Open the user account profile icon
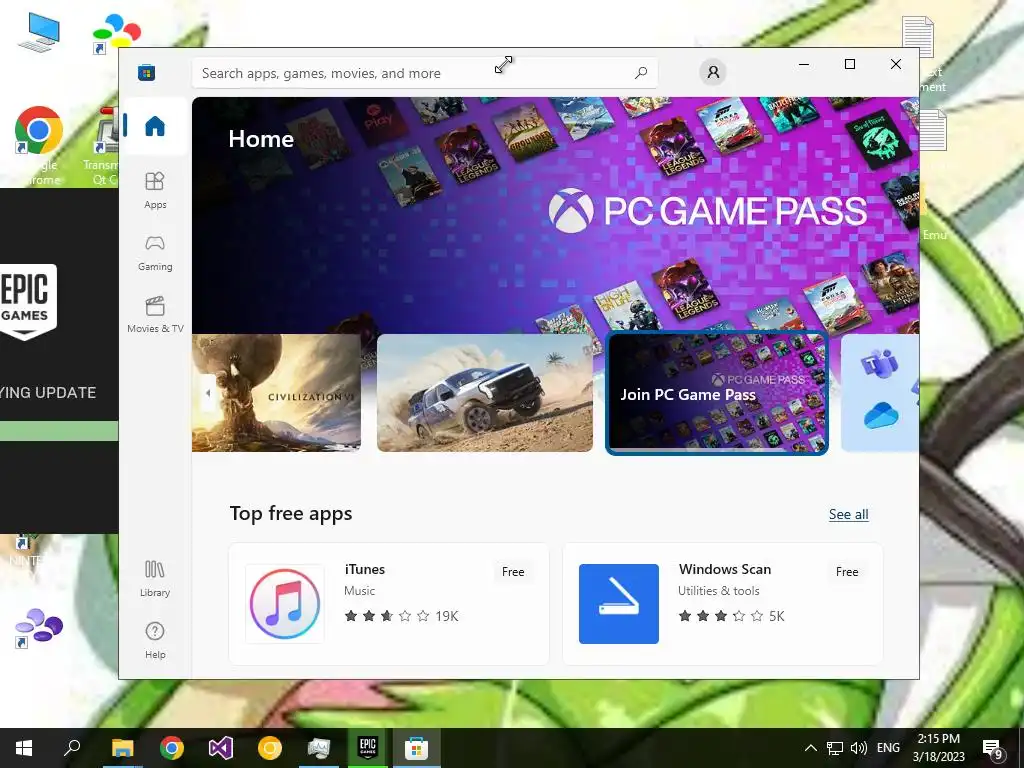This screenshot has height=768, width=1024. tap(713, 72)
